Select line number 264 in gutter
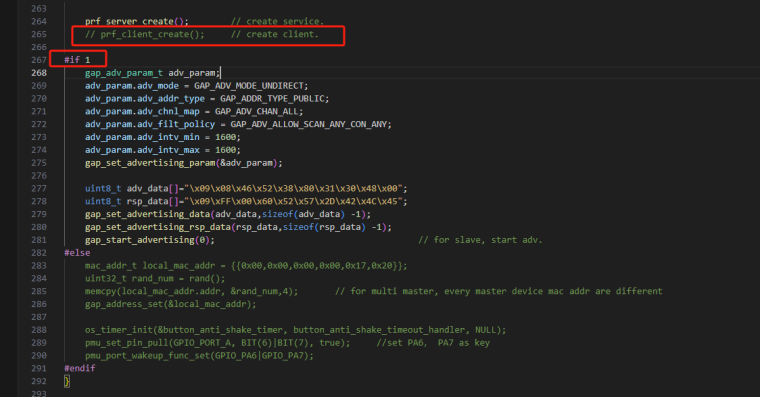Viewport: 760px width, 397px height. [x=39, y=21]
